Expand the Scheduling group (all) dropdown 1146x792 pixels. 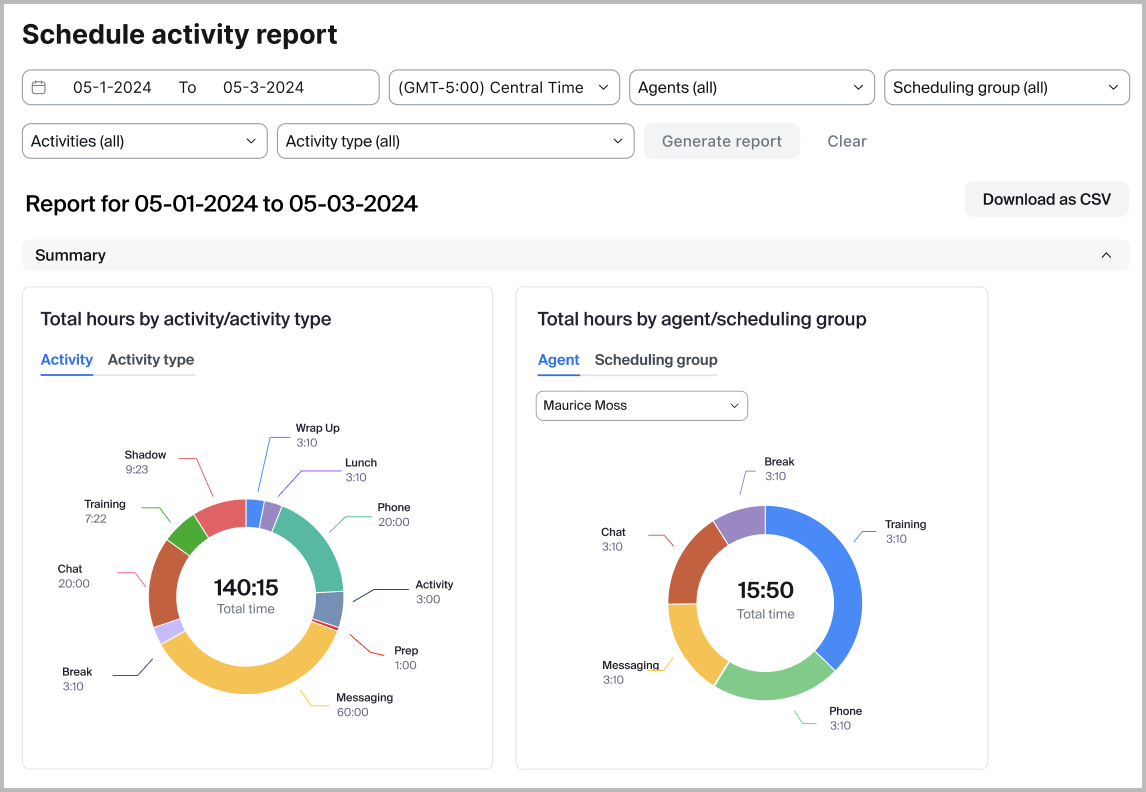pyautogui.click(x=1005, y=88)
